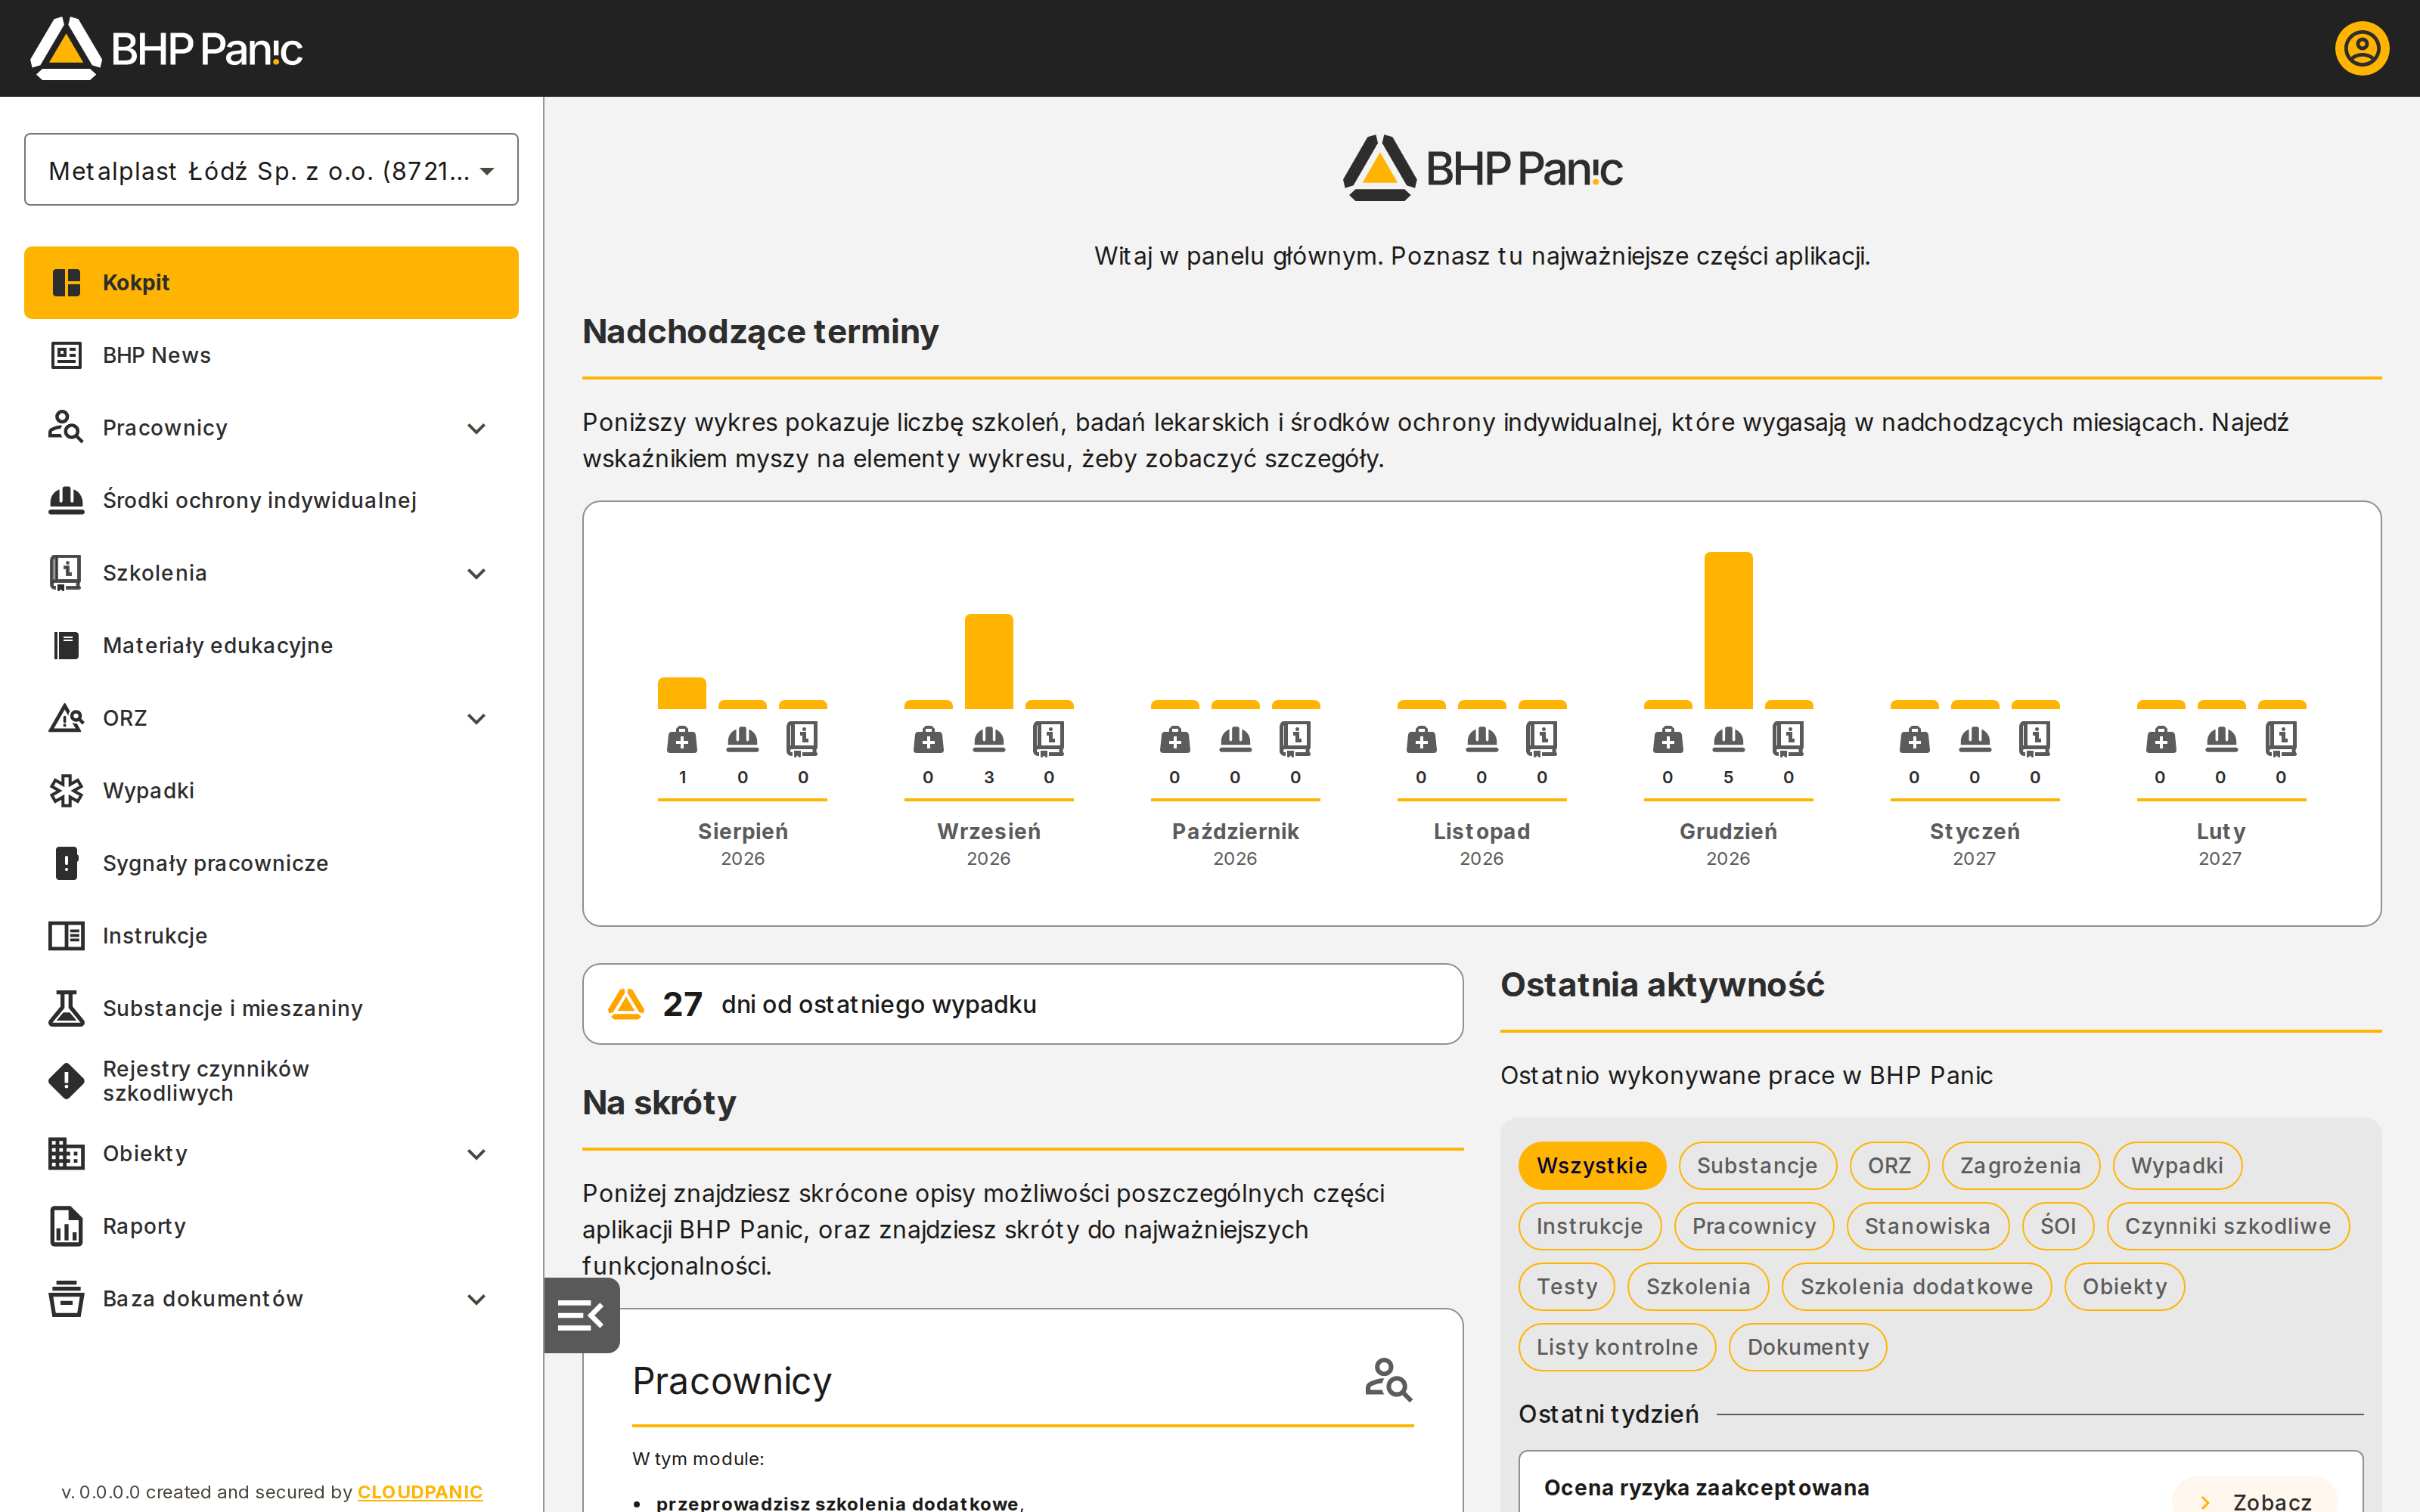Expand the Obiekty submenu chevron
The width and height of the screenshot is (2420, 1512).
tap(477, 1153)
